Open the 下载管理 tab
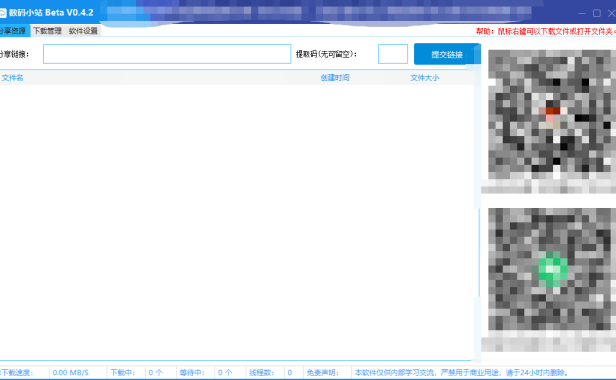616x380 pixels. (x=47, y=31)
